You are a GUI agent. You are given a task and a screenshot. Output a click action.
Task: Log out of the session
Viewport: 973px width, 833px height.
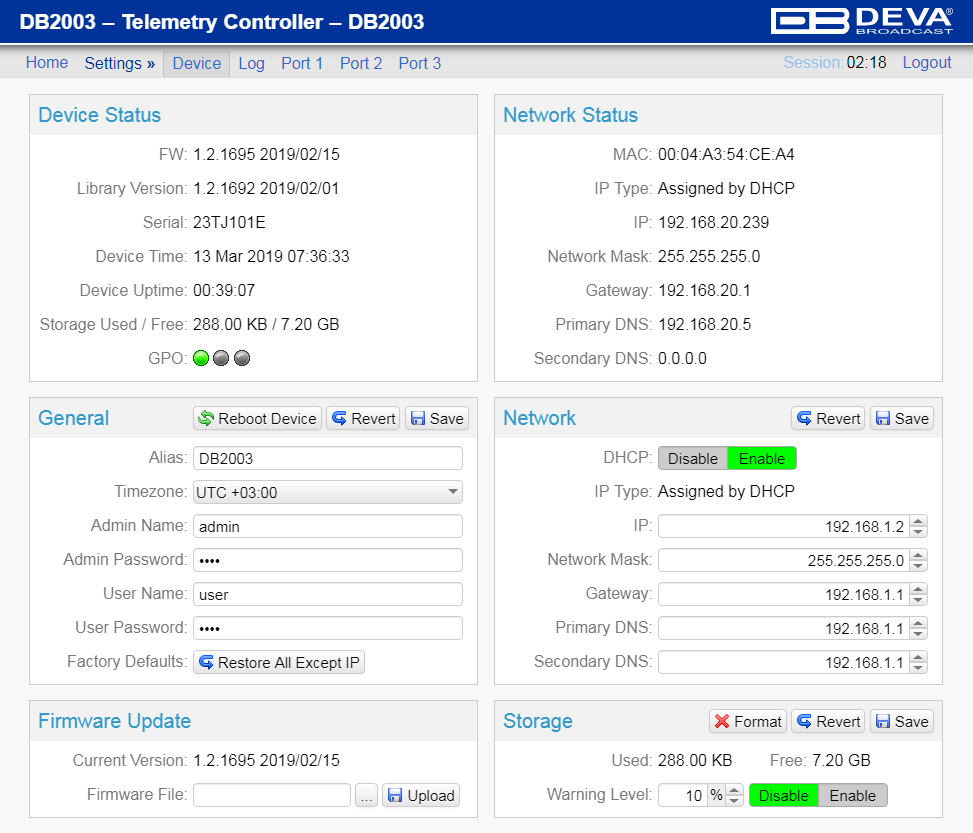point(926,63)
